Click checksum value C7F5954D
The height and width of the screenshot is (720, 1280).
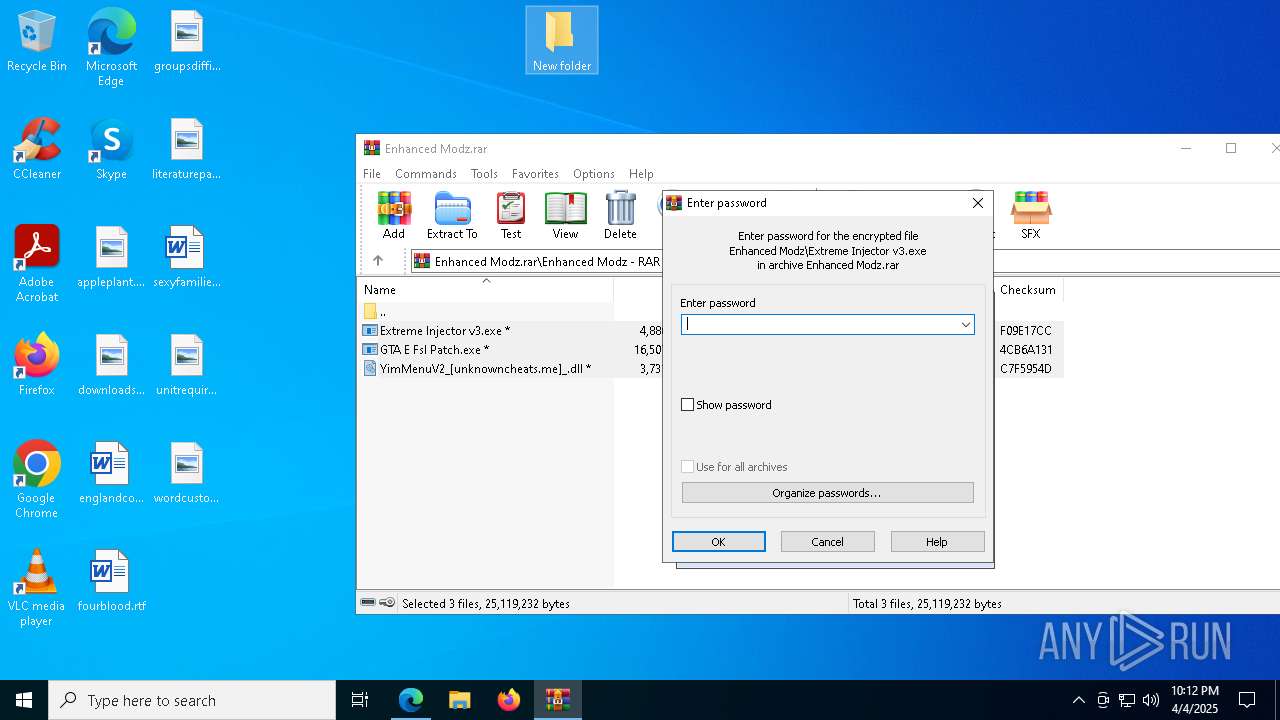click(1026, 369)
